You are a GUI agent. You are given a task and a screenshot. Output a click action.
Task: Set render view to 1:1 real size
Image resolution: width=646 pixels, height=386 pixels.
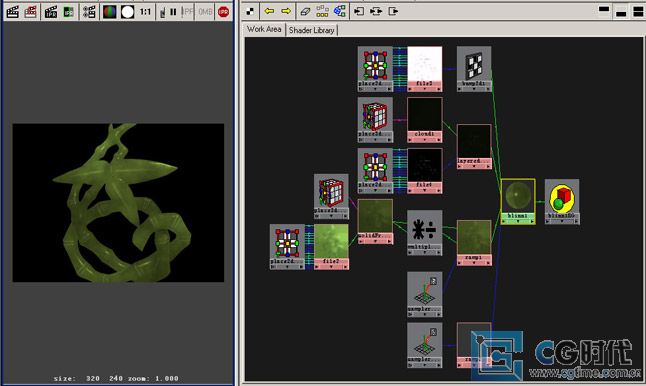click(x=145, y=12)
